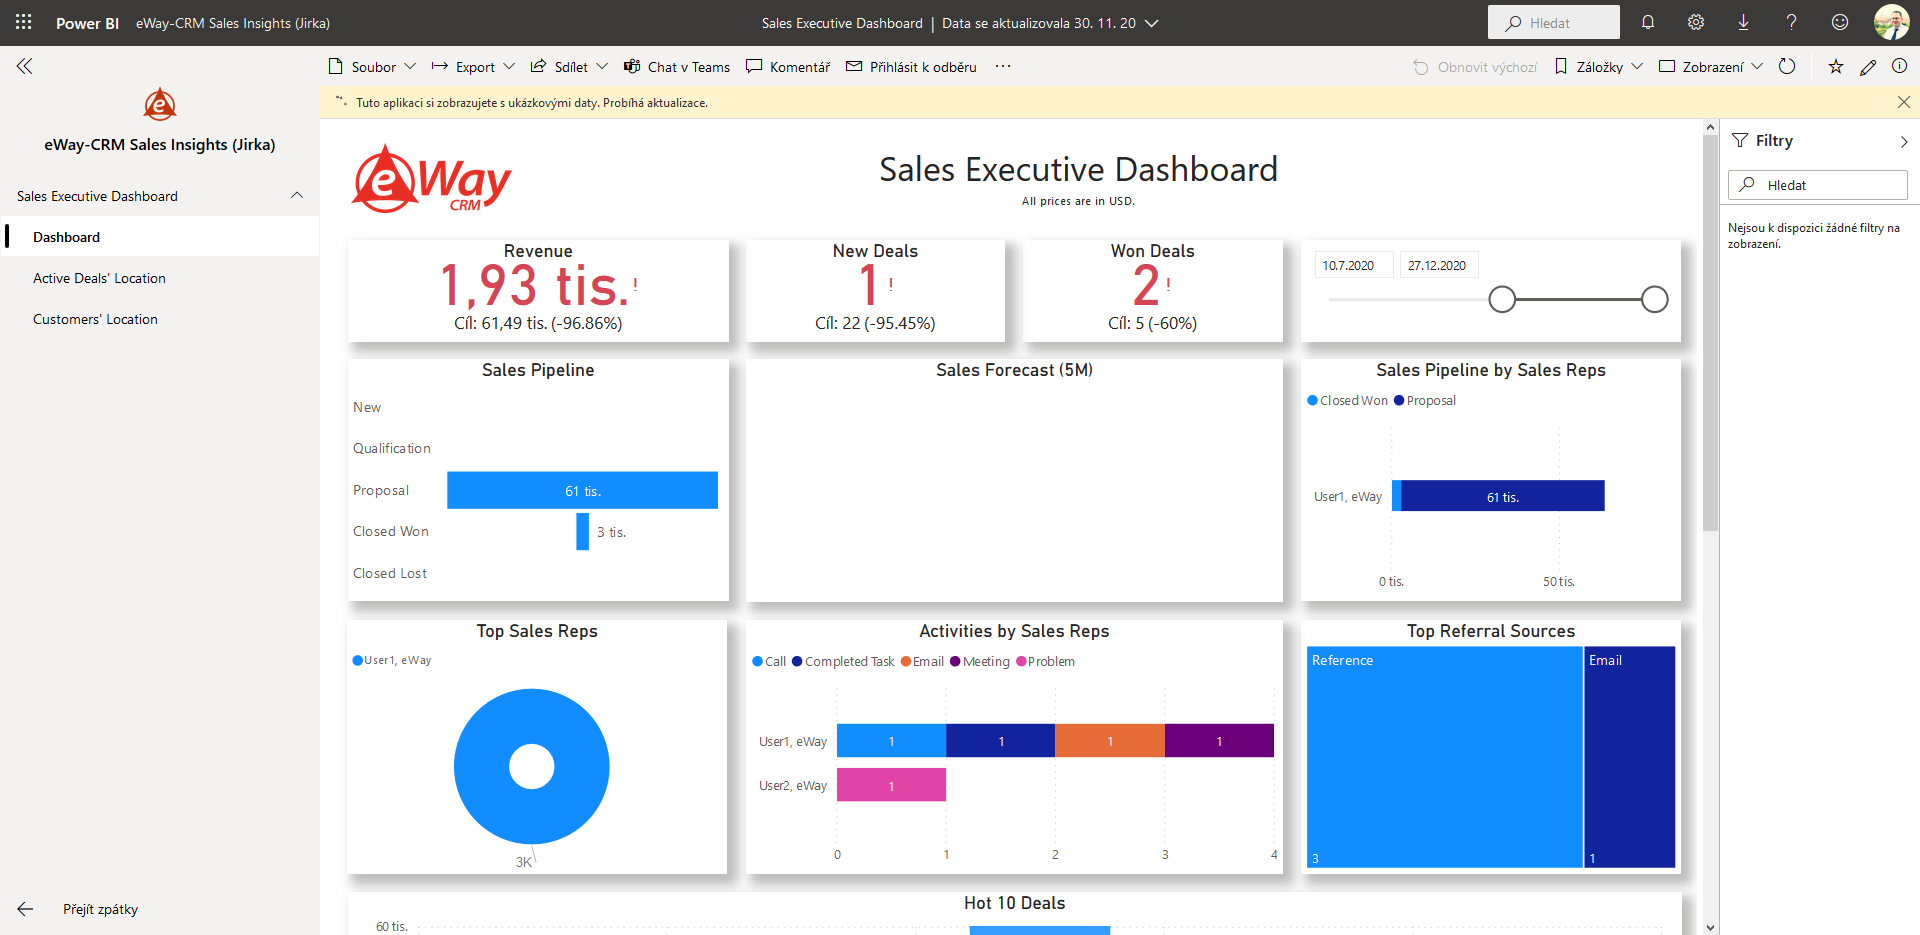The width and height of the screenshot is (1920, 935).
Task: Open the Power BI app launcher grid
Action: 24,22
